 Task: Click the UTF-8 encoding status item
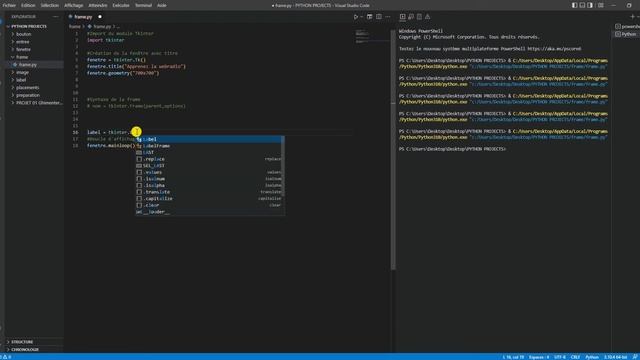560,357
